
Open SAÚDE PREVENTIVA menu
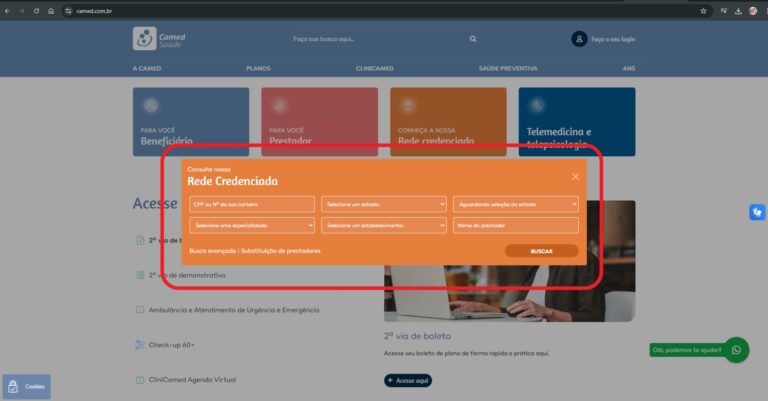[x=508, y=68]
